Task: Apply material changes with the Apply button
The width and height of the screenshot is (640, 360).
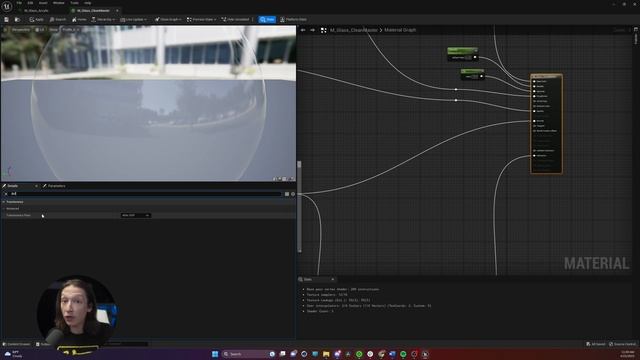Action: [36, 19]
